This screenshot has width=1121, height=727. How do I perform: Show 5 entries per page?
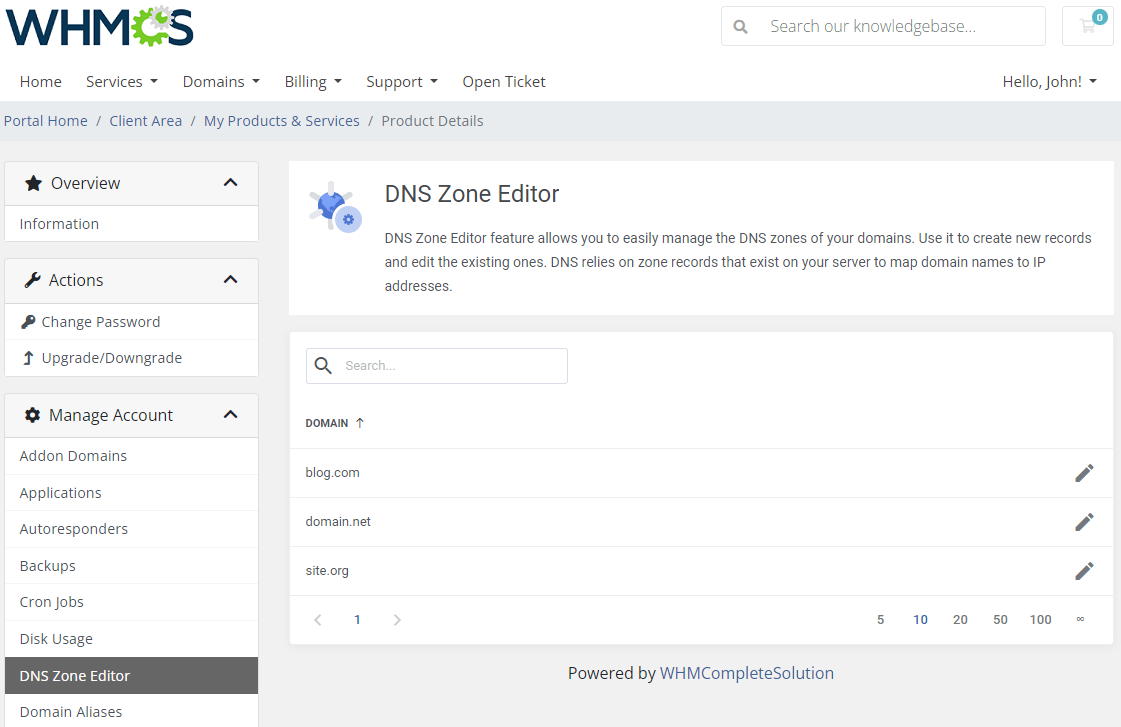pyautogui.click(x=881, y=620)
